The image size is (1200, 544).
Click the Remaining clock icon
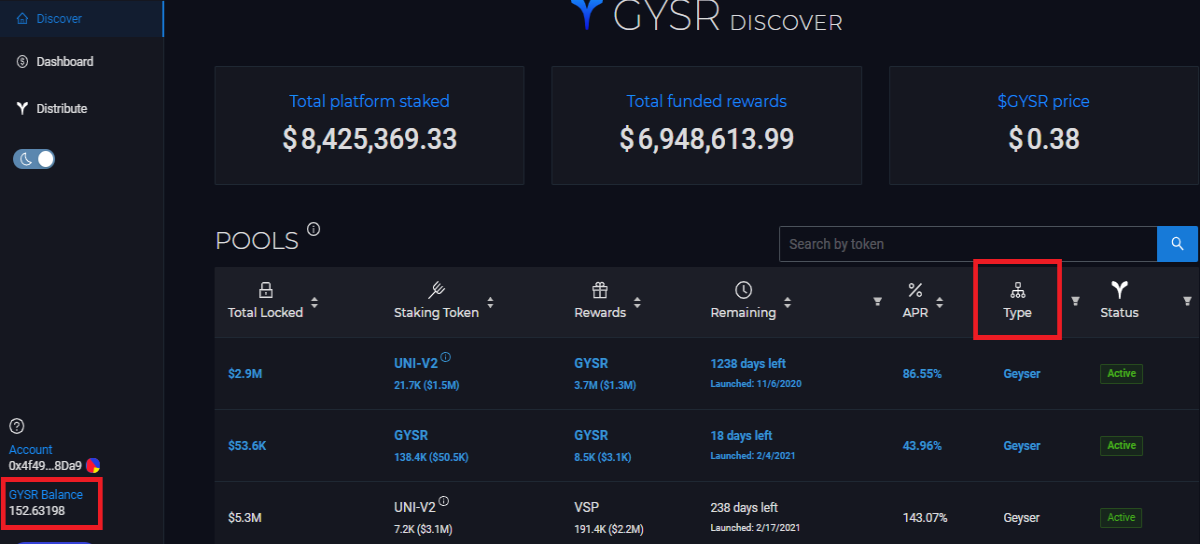pyautogui.click(x=743, y=290)
